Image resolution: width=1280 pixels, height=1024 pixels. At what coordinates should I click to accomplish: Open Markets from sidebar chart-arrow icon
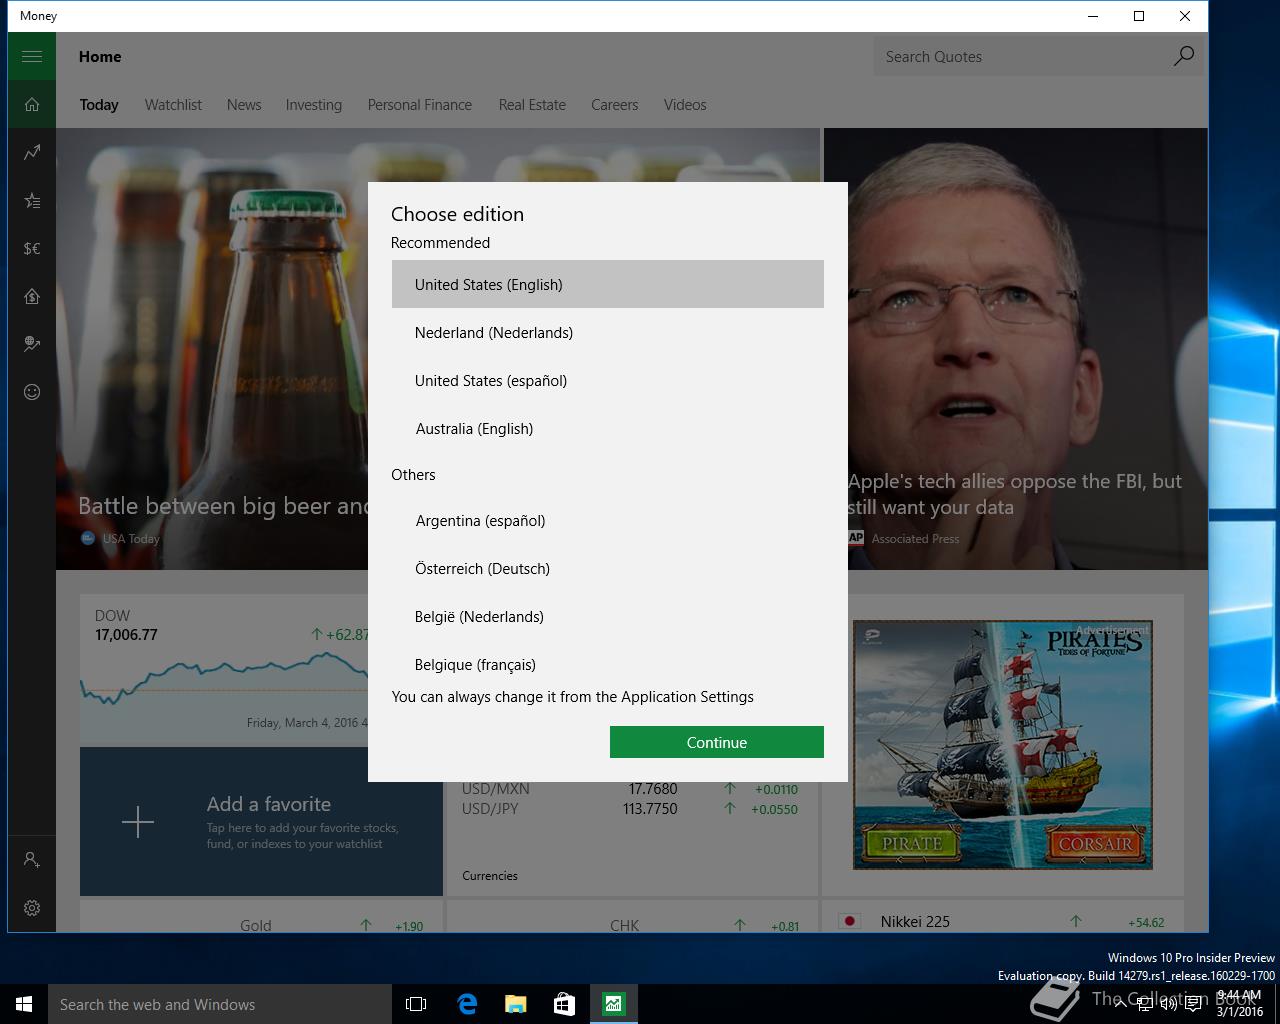coord(32,153)
